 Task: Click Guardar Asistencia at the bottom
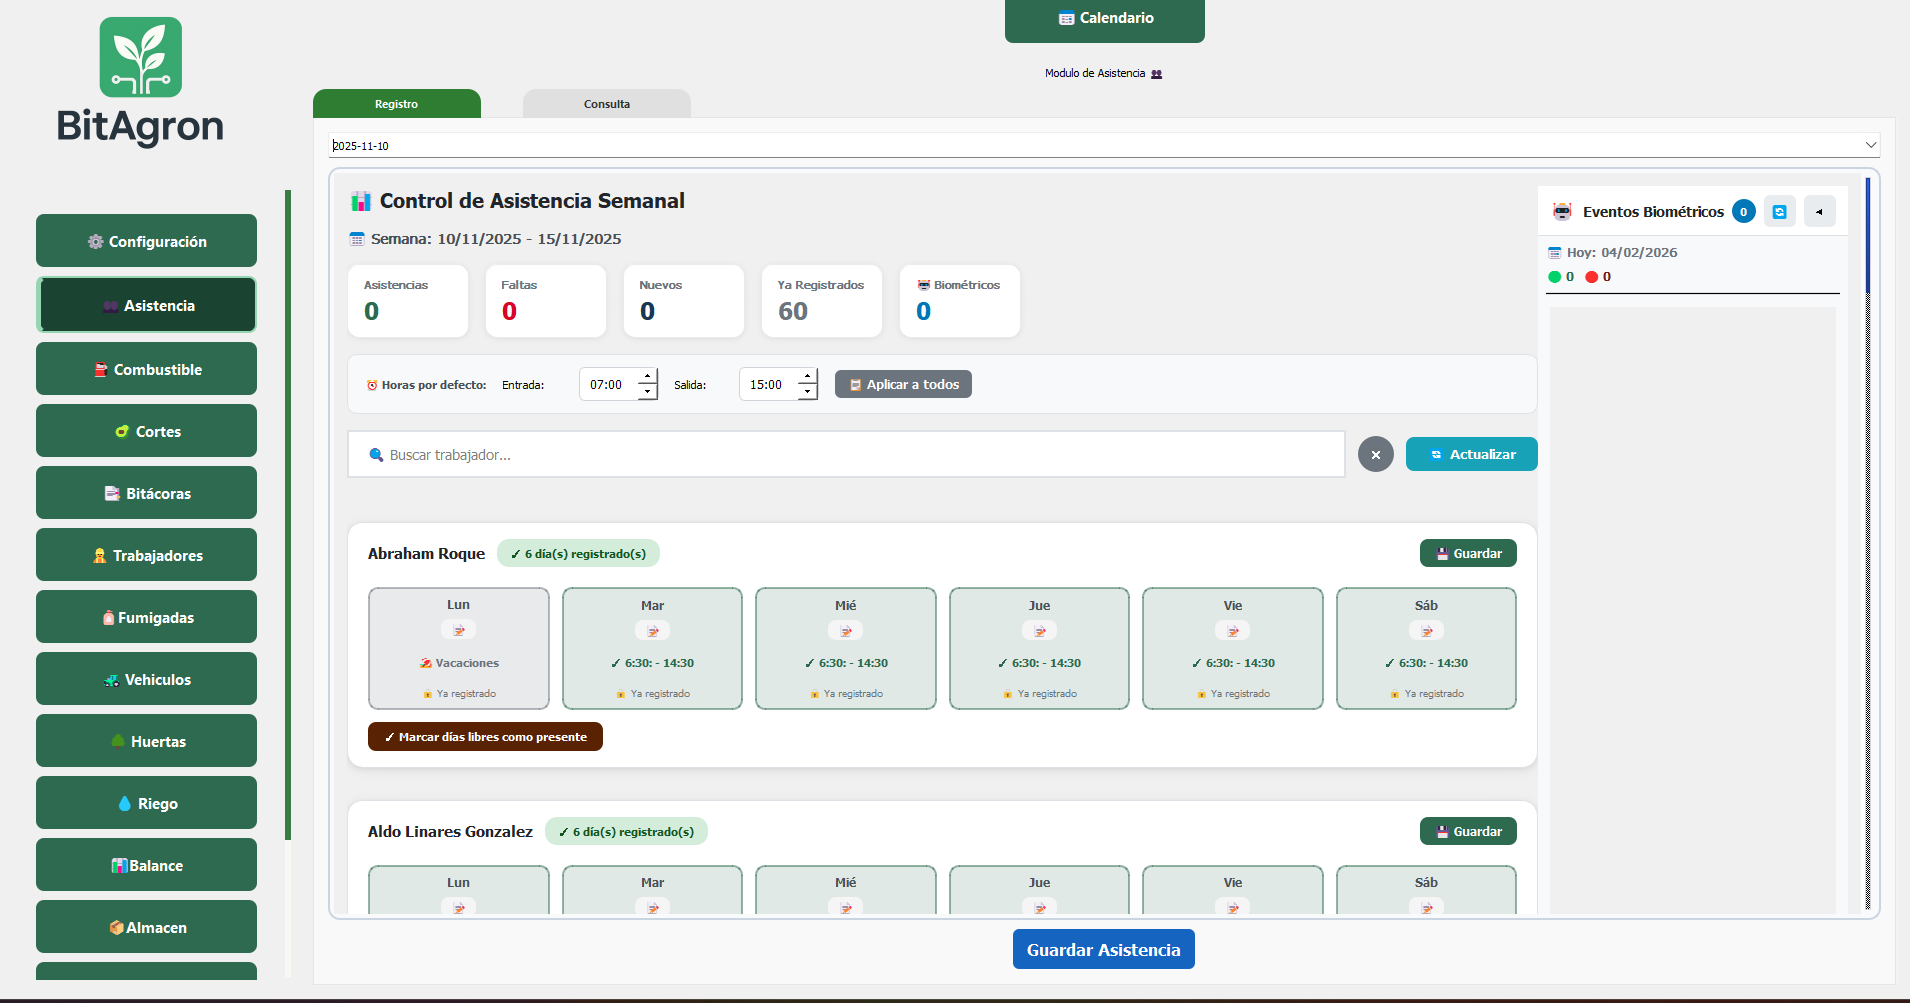(x=1104, y=949)
